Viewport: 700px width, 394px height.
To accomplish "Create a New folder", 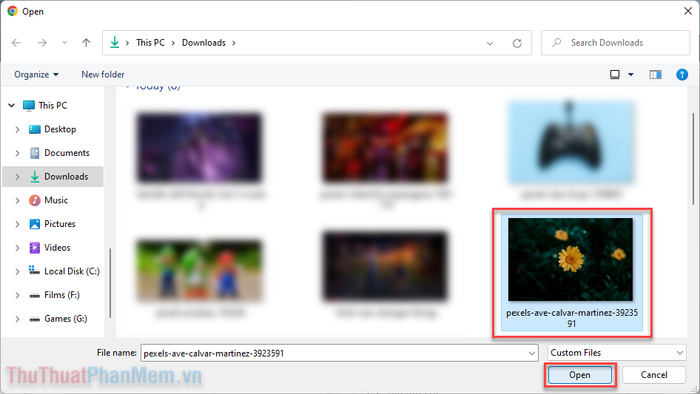I will click(x=103, y=75).
